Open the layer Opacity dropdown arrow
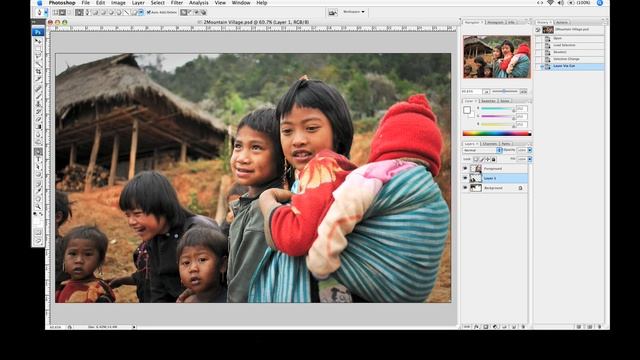 (530, 150)
